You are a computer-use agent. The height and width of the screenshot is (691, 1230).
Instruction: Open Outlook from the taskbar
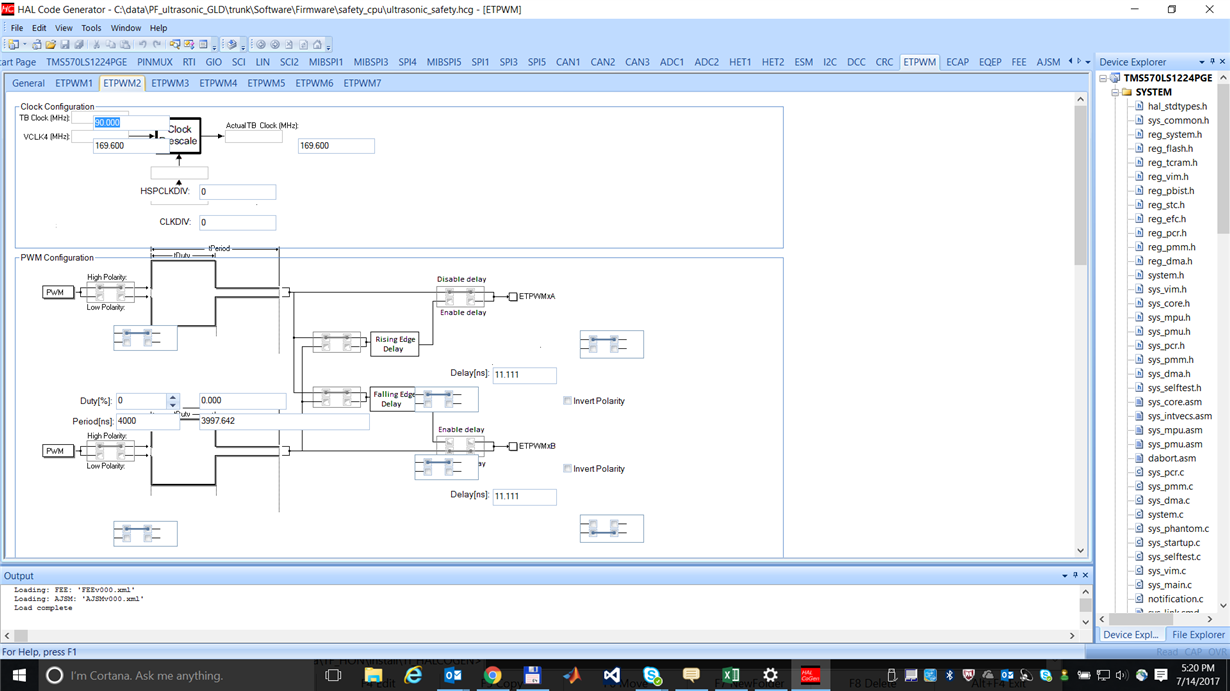click(x=453, y=675)
